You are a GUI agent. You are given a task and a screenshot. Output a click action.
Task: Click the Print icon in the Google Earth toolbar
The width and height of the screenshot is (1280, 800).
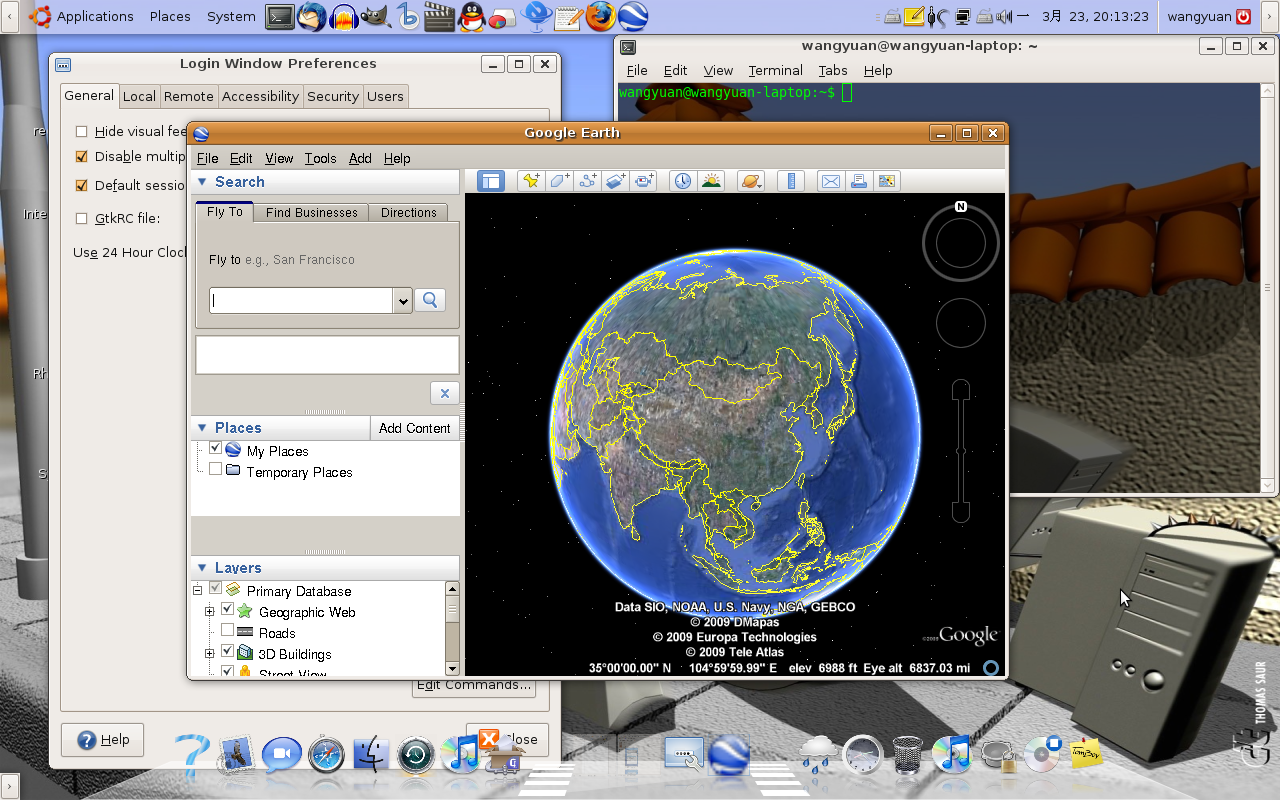coord(858,181)
